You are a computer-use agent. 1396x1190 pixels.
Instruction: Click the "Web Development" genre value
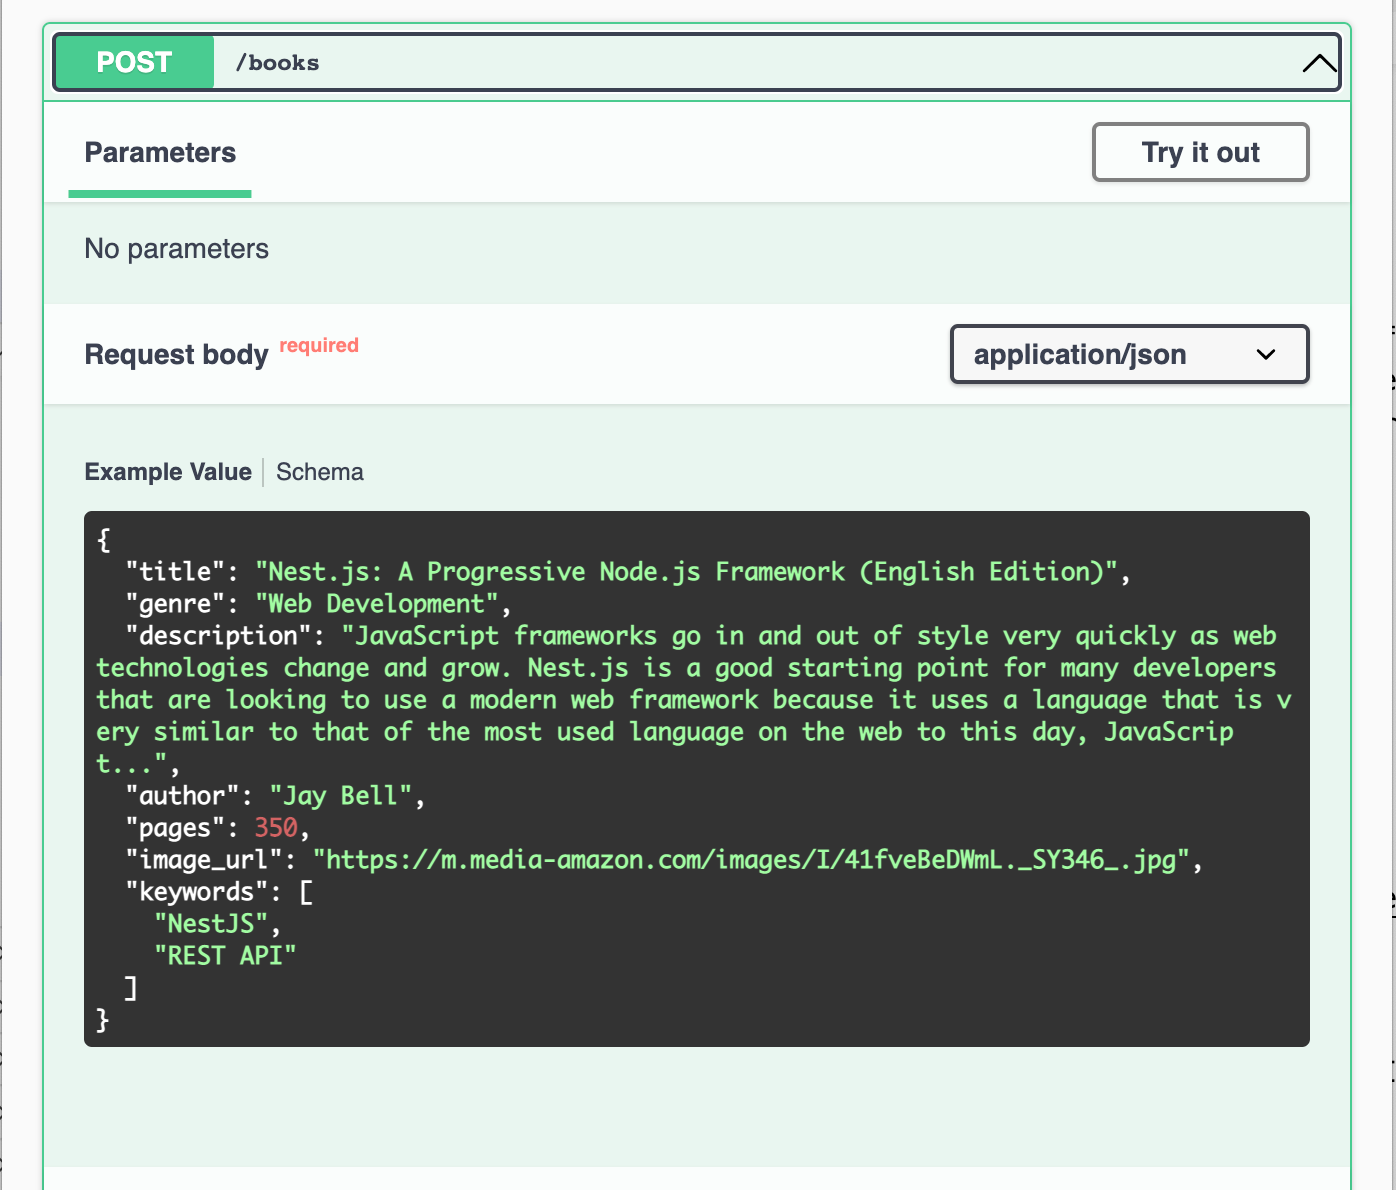point(376,604)
